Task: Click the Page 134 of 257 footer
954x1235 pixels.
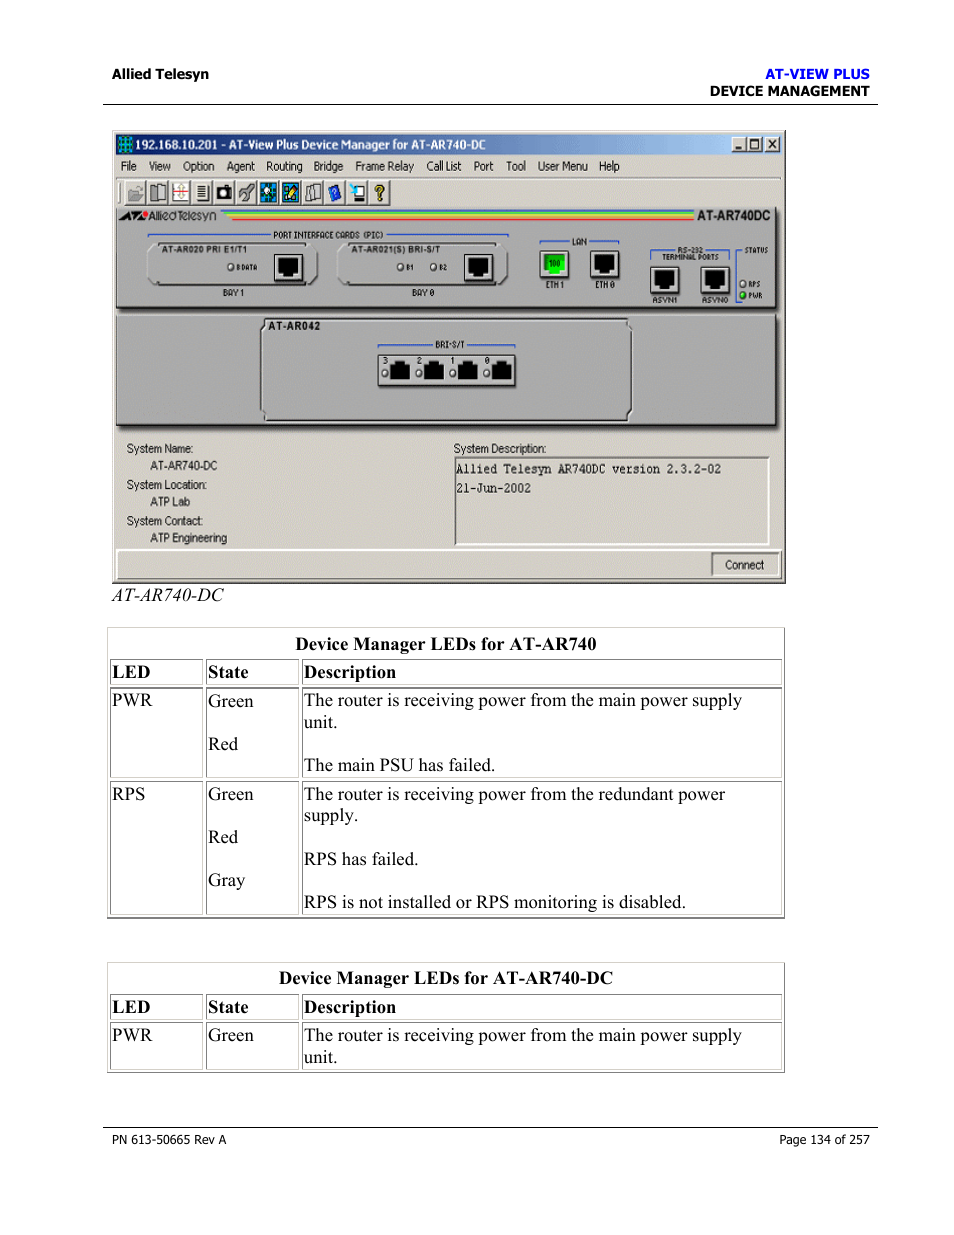Action: click(824, 1140)
